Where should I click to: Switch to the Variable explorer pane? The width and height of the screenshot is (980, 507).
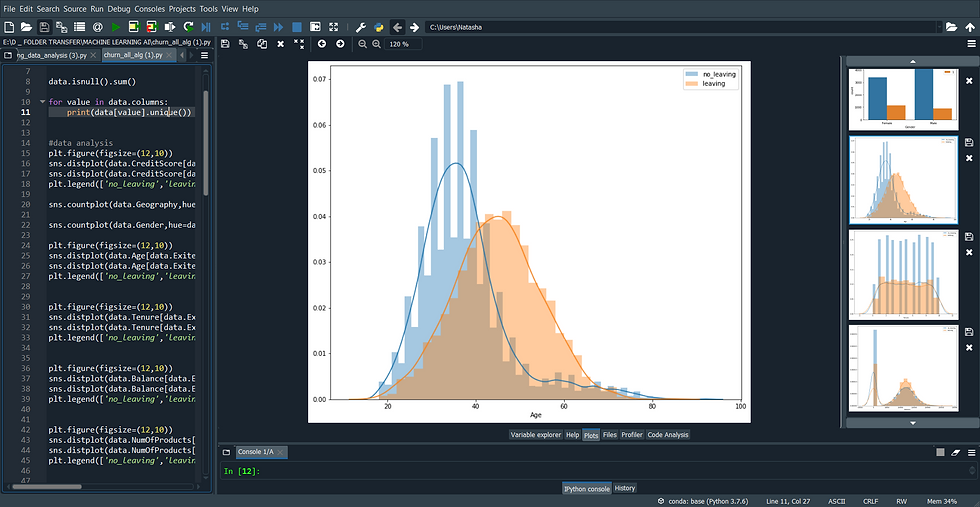click(x=536, y=434)
